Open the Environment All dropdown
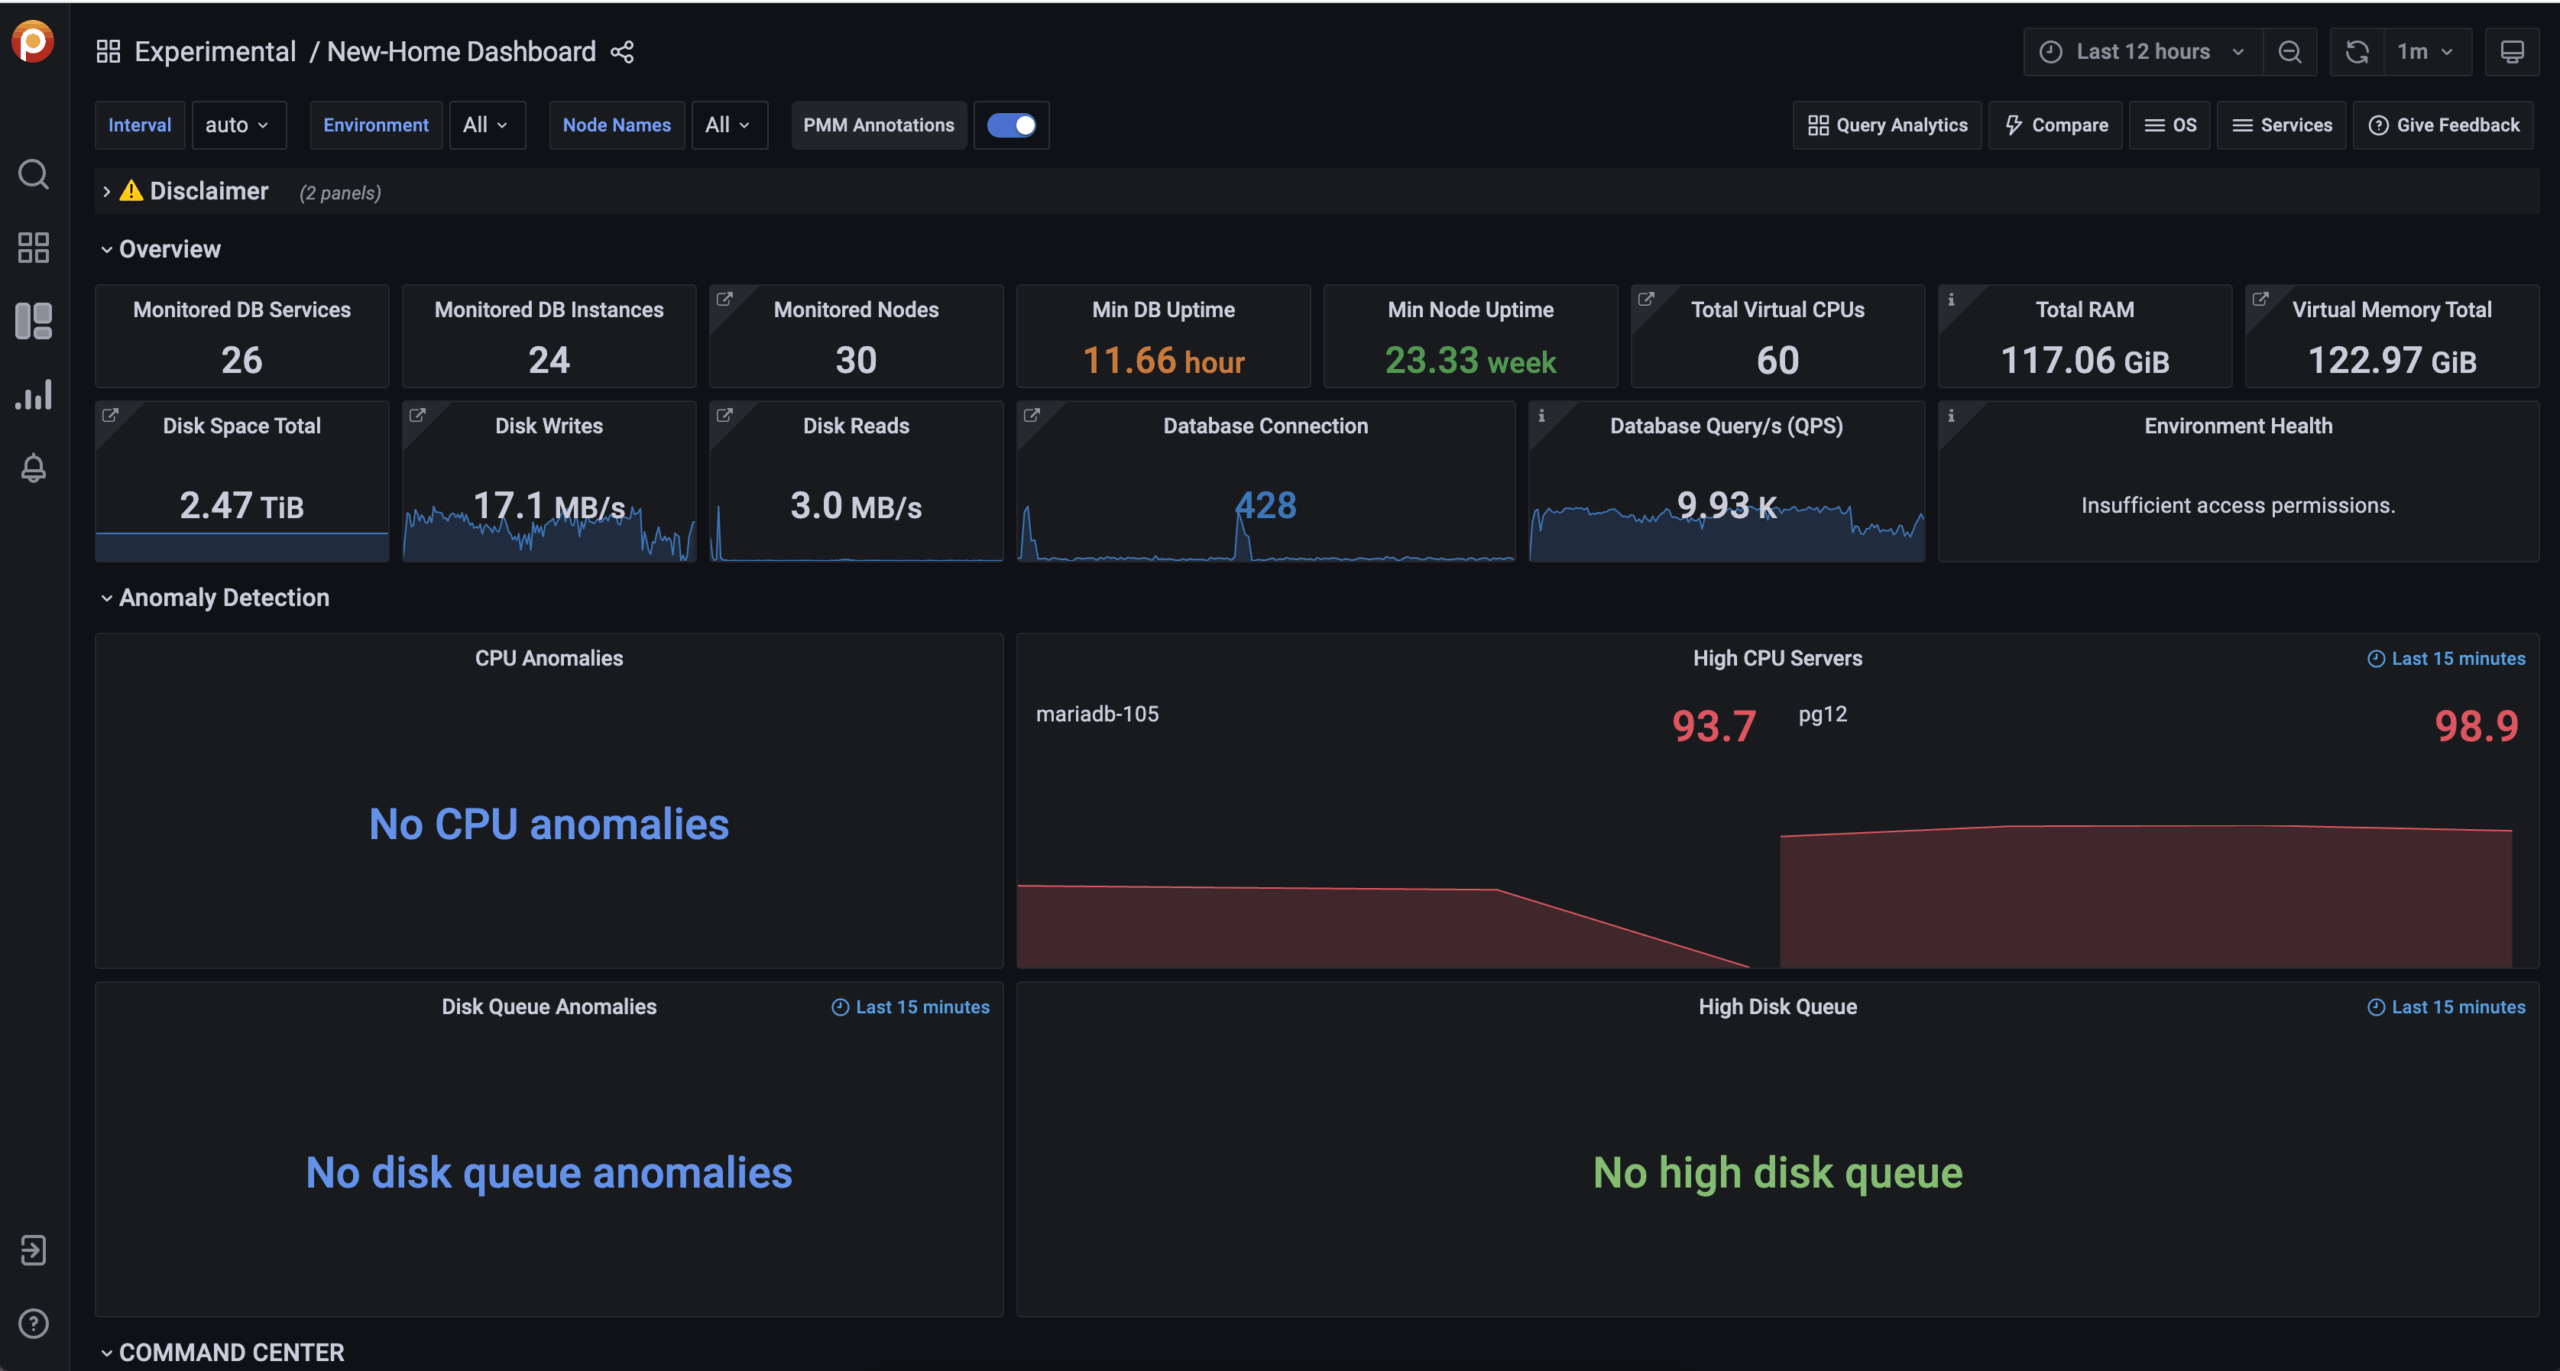Screen dimensions: 2560x1371 (x=486, y=125)
